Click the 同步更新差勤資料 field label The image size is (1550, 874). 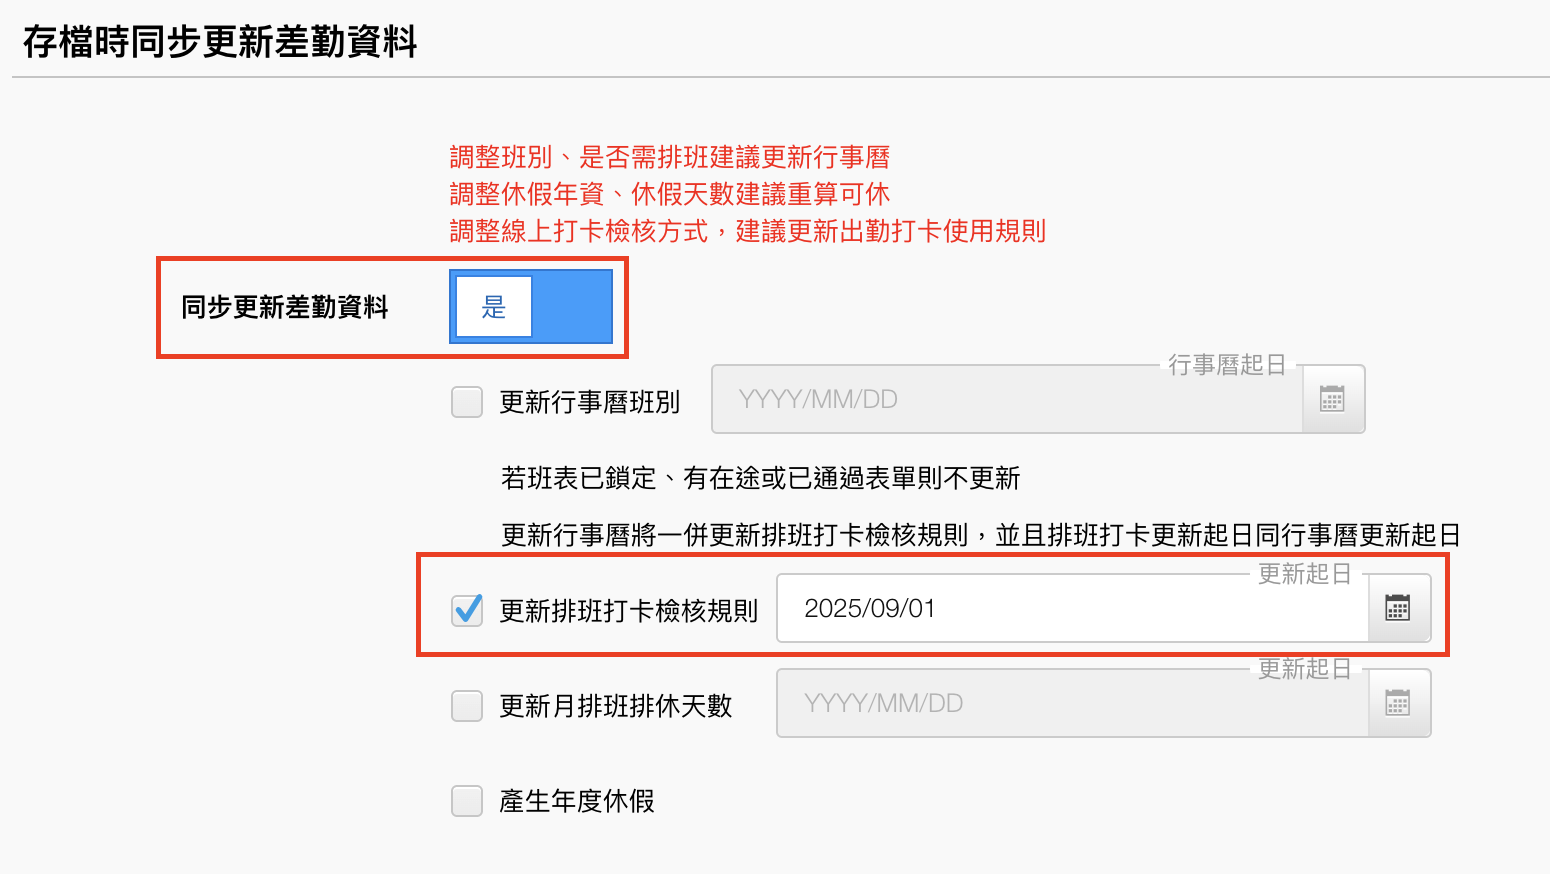285,307
